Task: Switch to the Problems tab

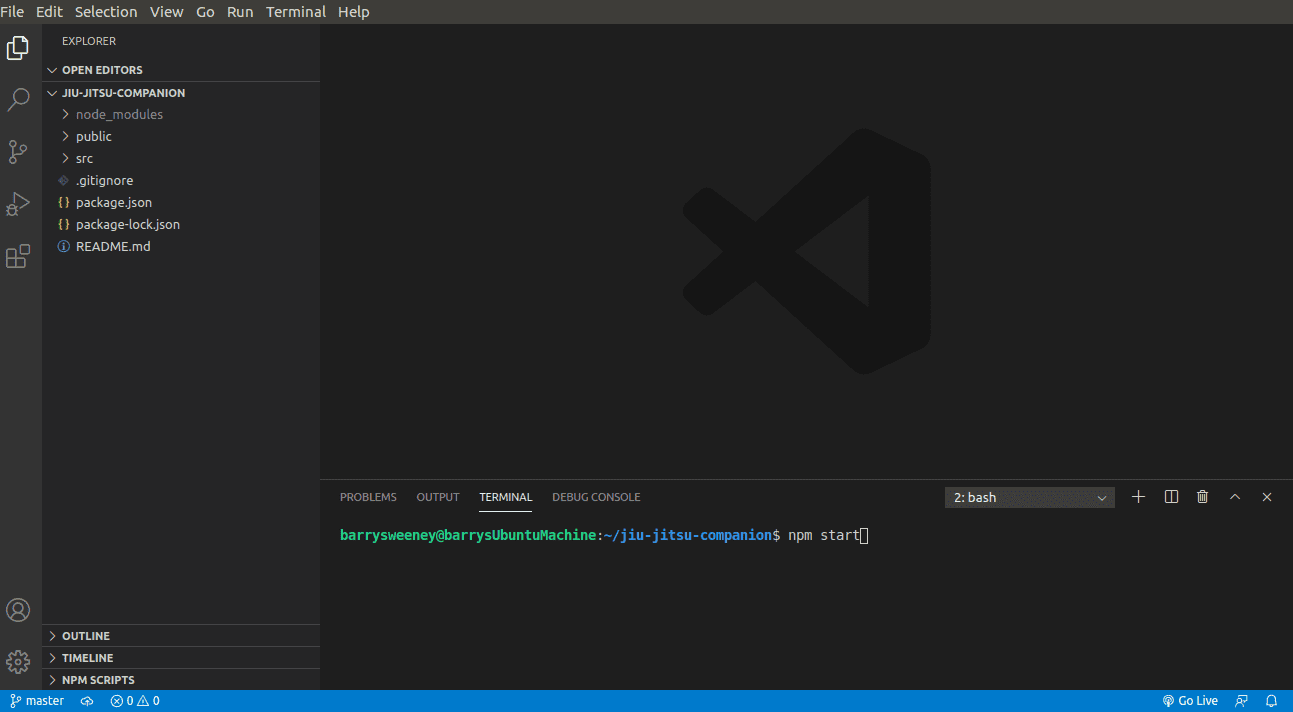Action: click(368, 497)
